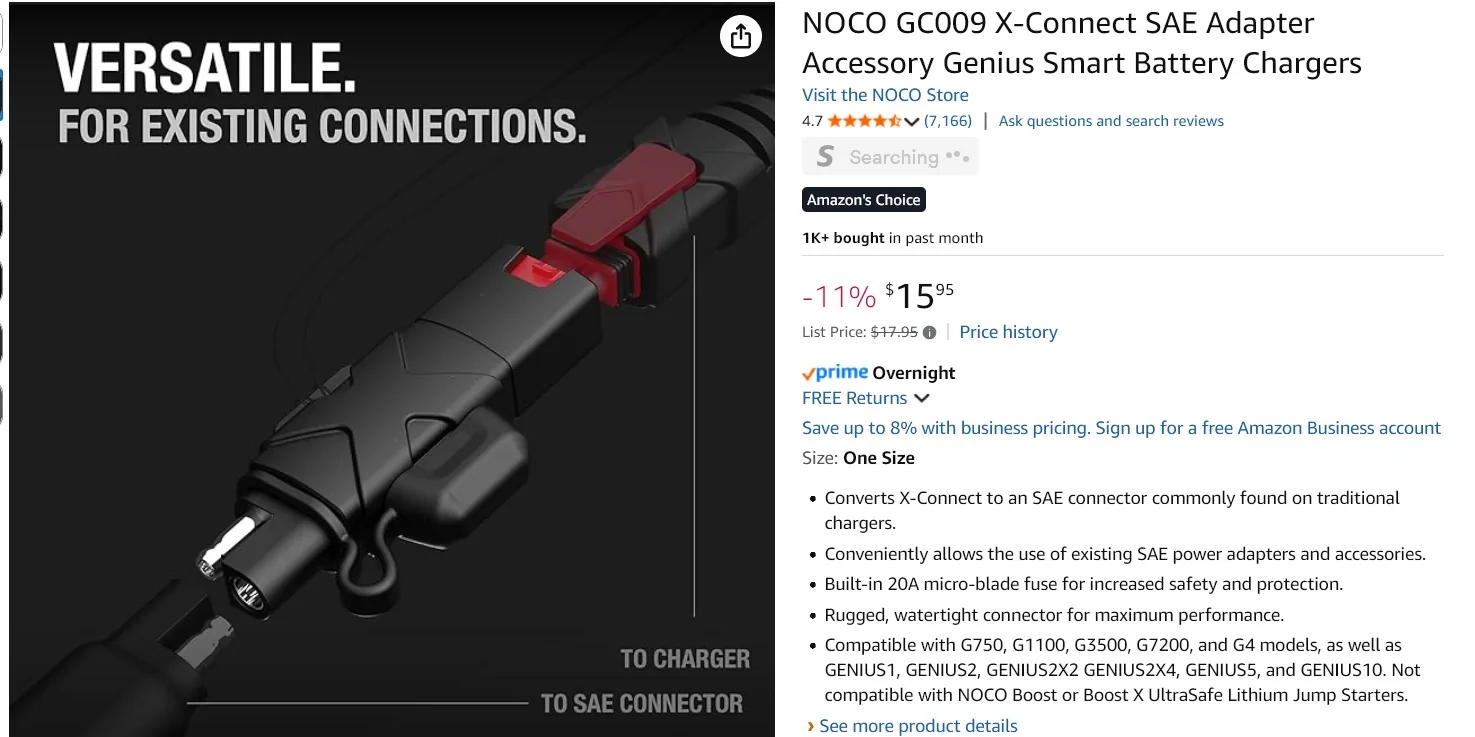The image size is (1475, 737).
Task: Open Ask questions and search reviews
Action: coord(1110,120)
